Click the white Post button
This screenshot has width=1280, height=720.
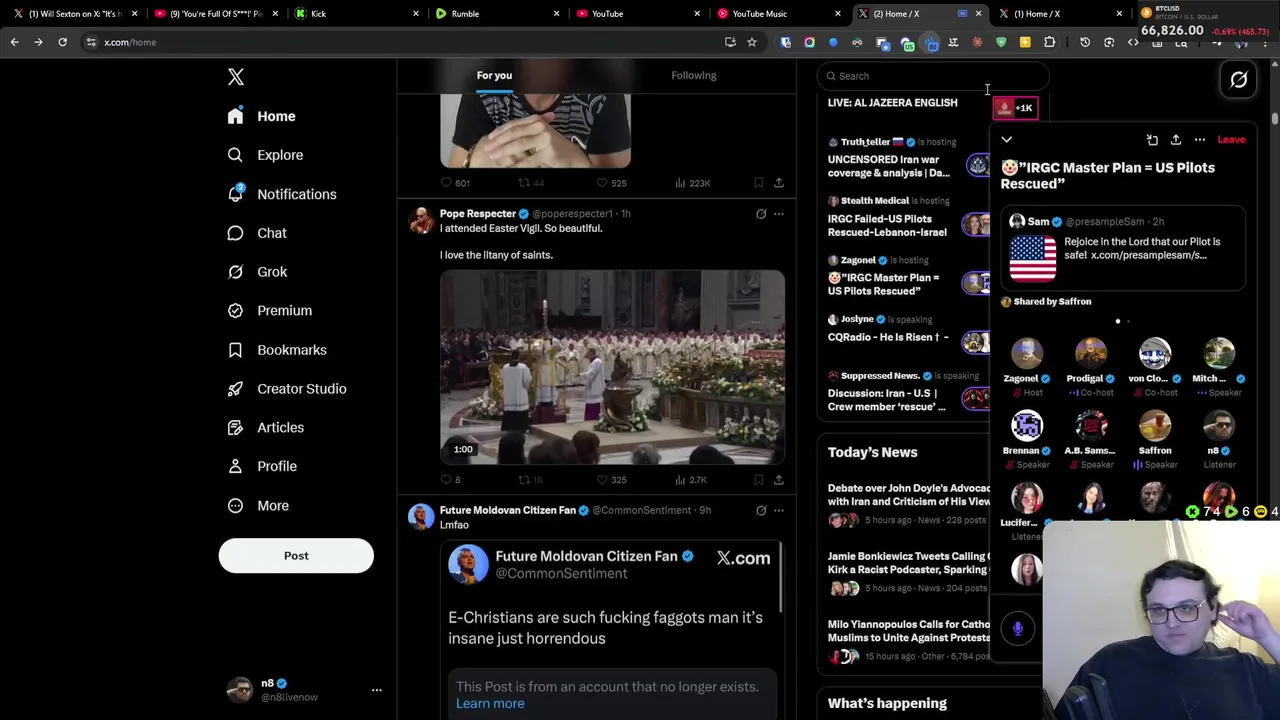pyautogui.click(x=296, y=556)
